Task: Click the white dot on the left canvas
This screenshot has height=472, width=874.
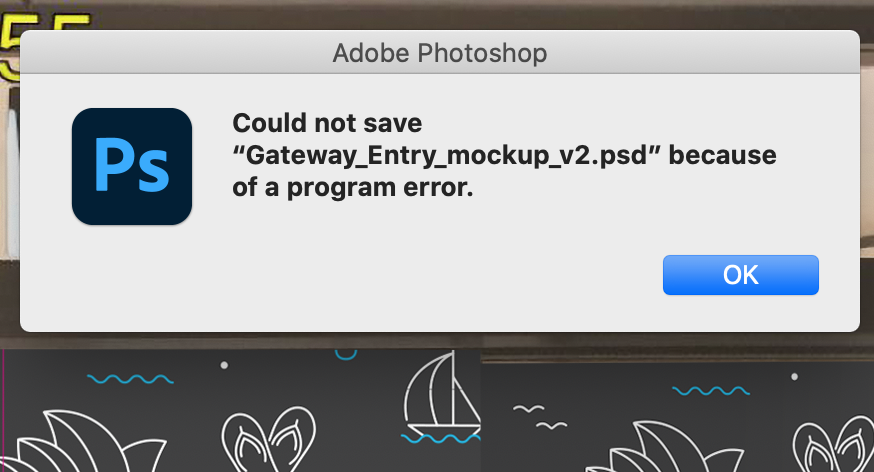Action: point(224,365)
